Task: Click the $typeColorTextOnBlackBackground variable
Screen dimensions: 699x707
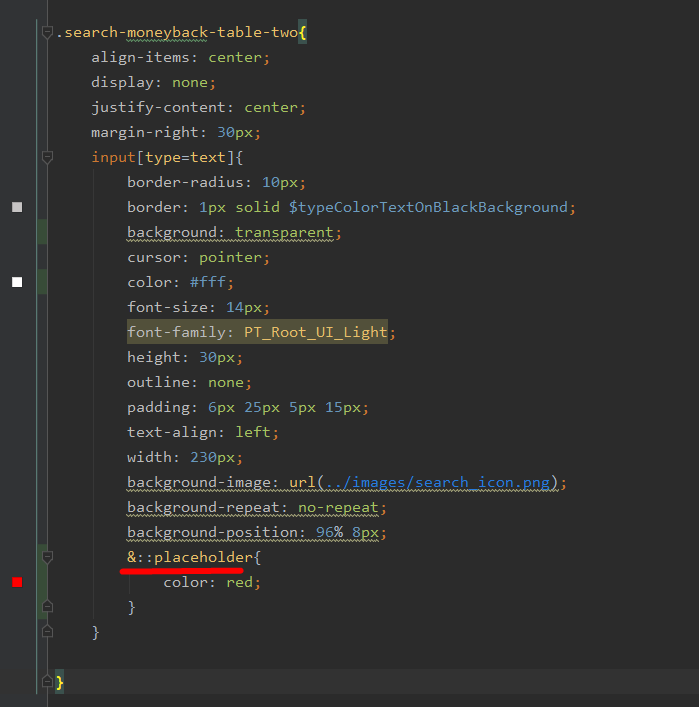Action: pyautogui.click(x=428, y=207)
